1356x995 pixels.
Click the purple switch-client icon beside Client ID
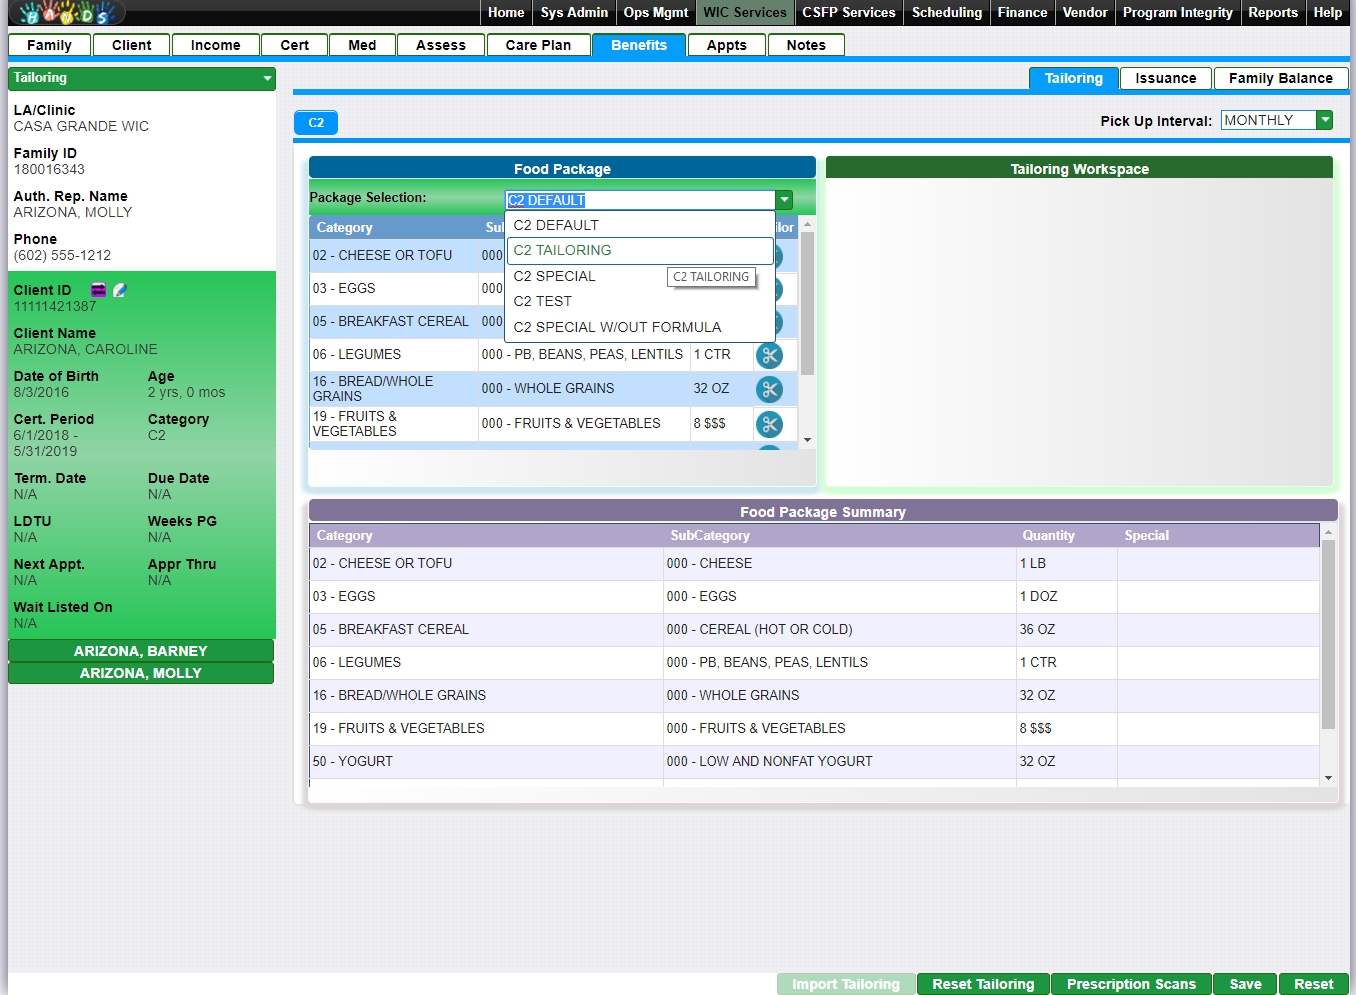point(98,290)
